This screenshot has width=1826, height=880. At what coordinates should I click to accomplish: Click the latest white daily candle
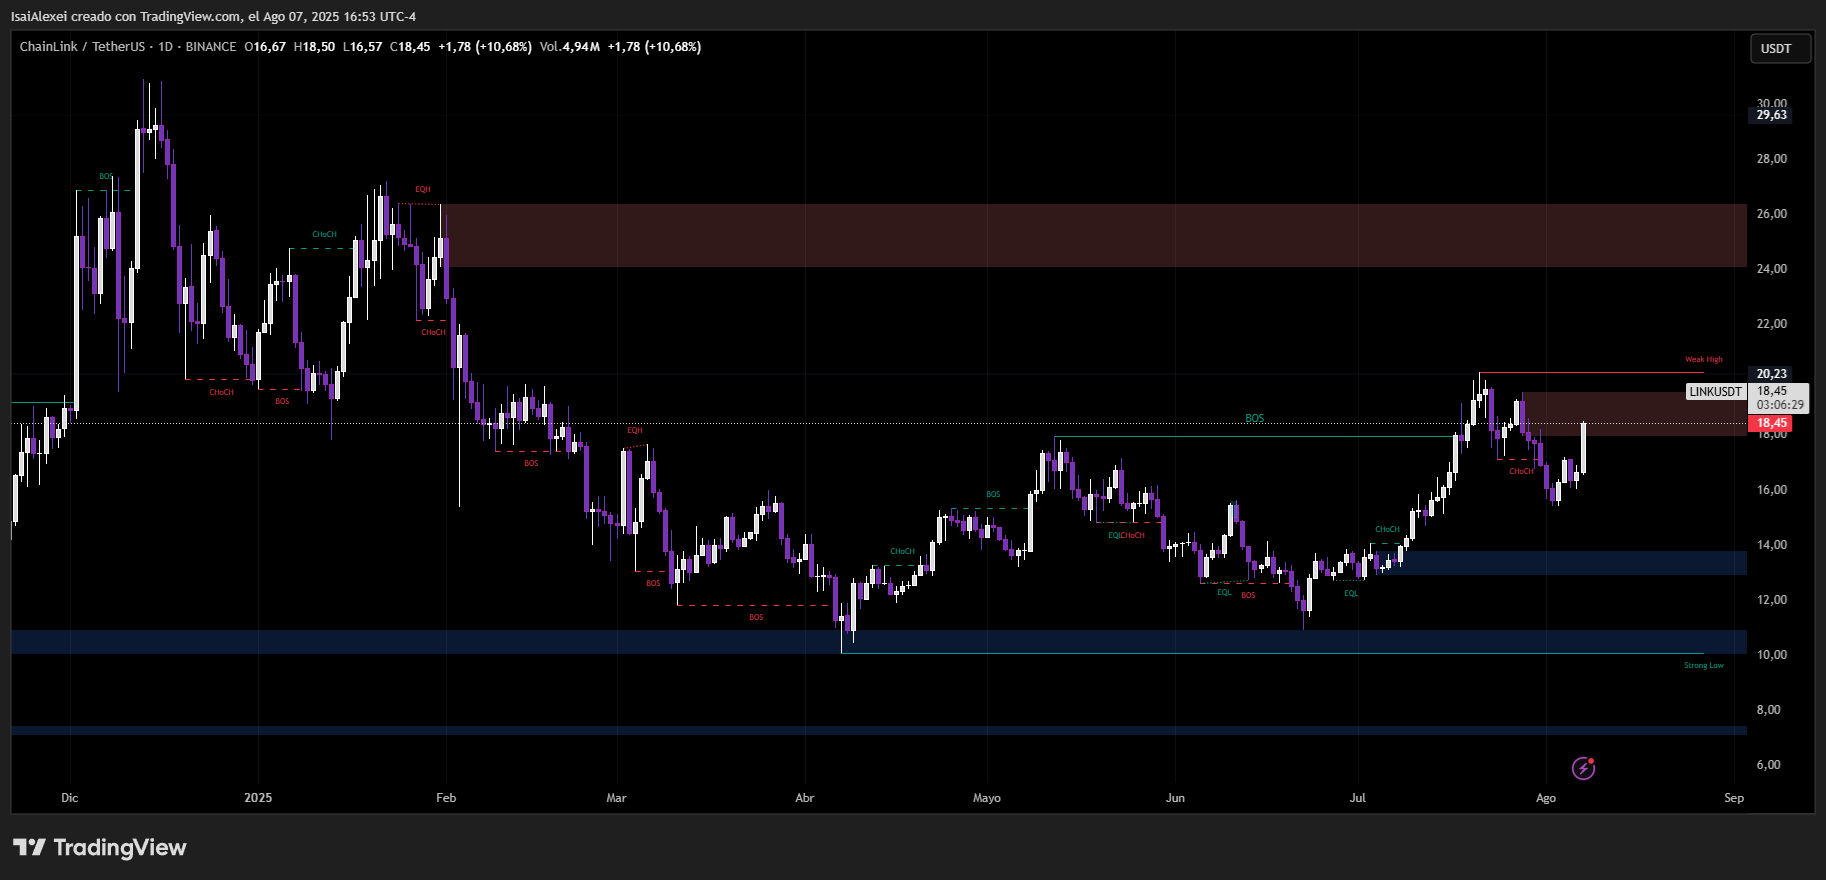(x=1583, y=447)
